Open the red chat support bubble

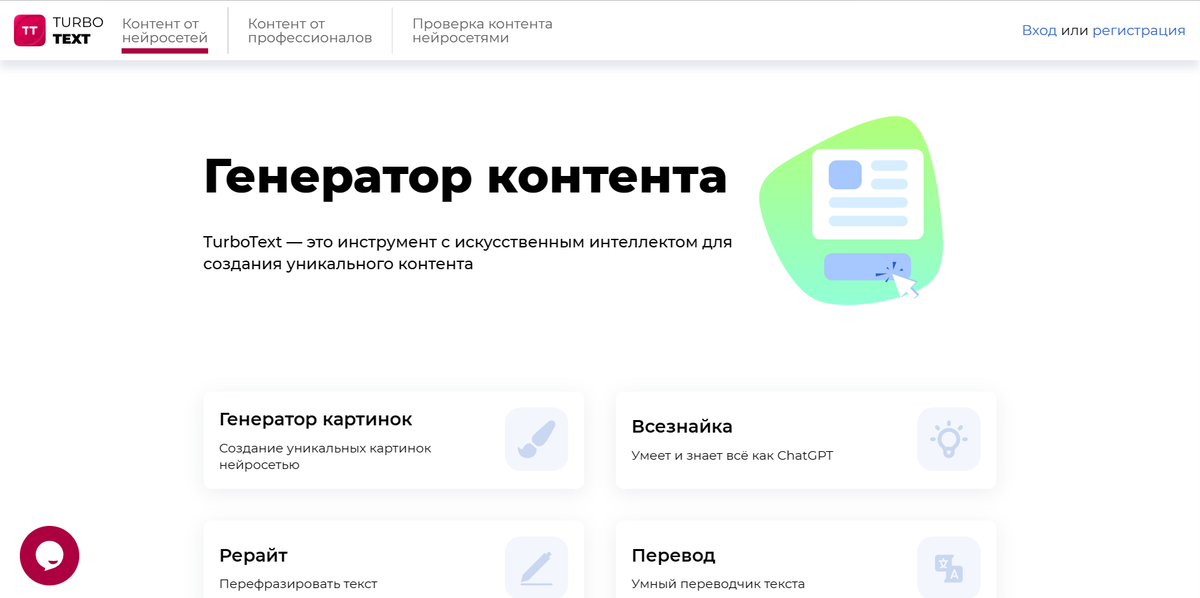click(49, 555)
